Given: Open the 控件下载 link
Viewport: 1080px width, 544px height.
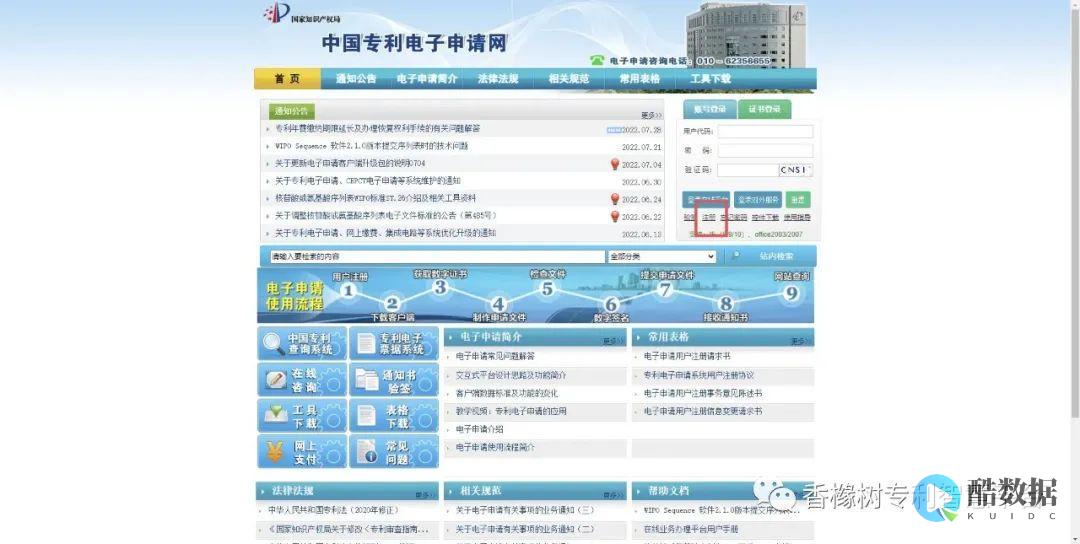Looking at the screenshot, I should coord(765,217).
